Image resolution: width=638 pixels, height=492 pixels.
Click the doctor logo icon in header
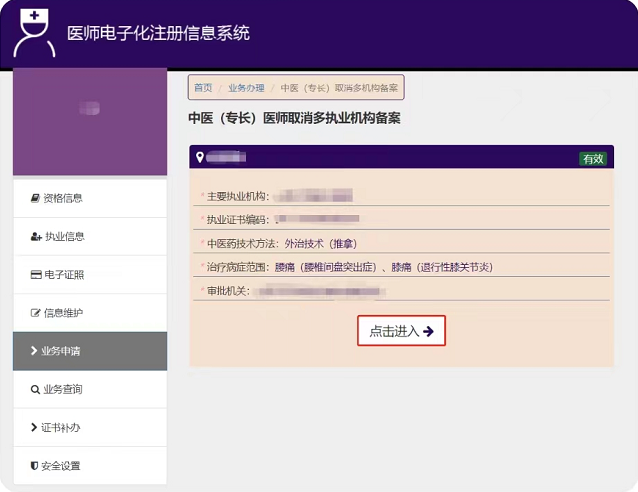(x=33, y=33)
